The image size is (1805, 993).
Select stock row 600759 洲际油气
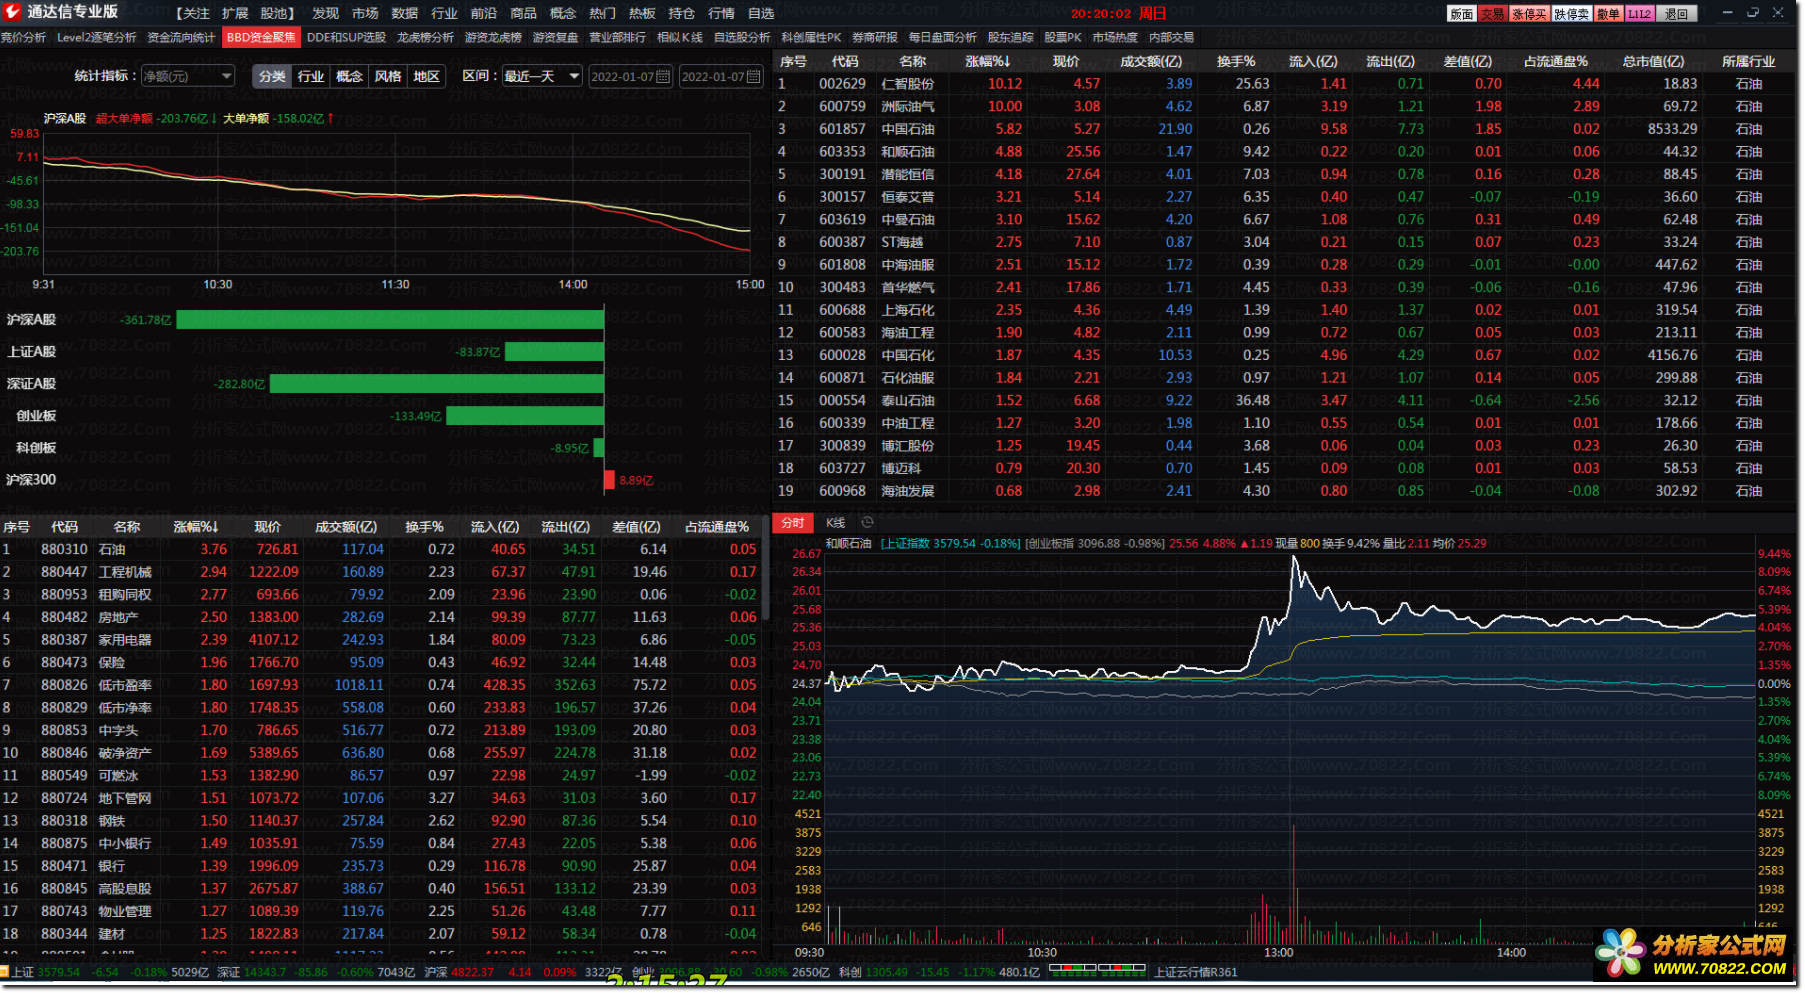[x=1285, y=106]
